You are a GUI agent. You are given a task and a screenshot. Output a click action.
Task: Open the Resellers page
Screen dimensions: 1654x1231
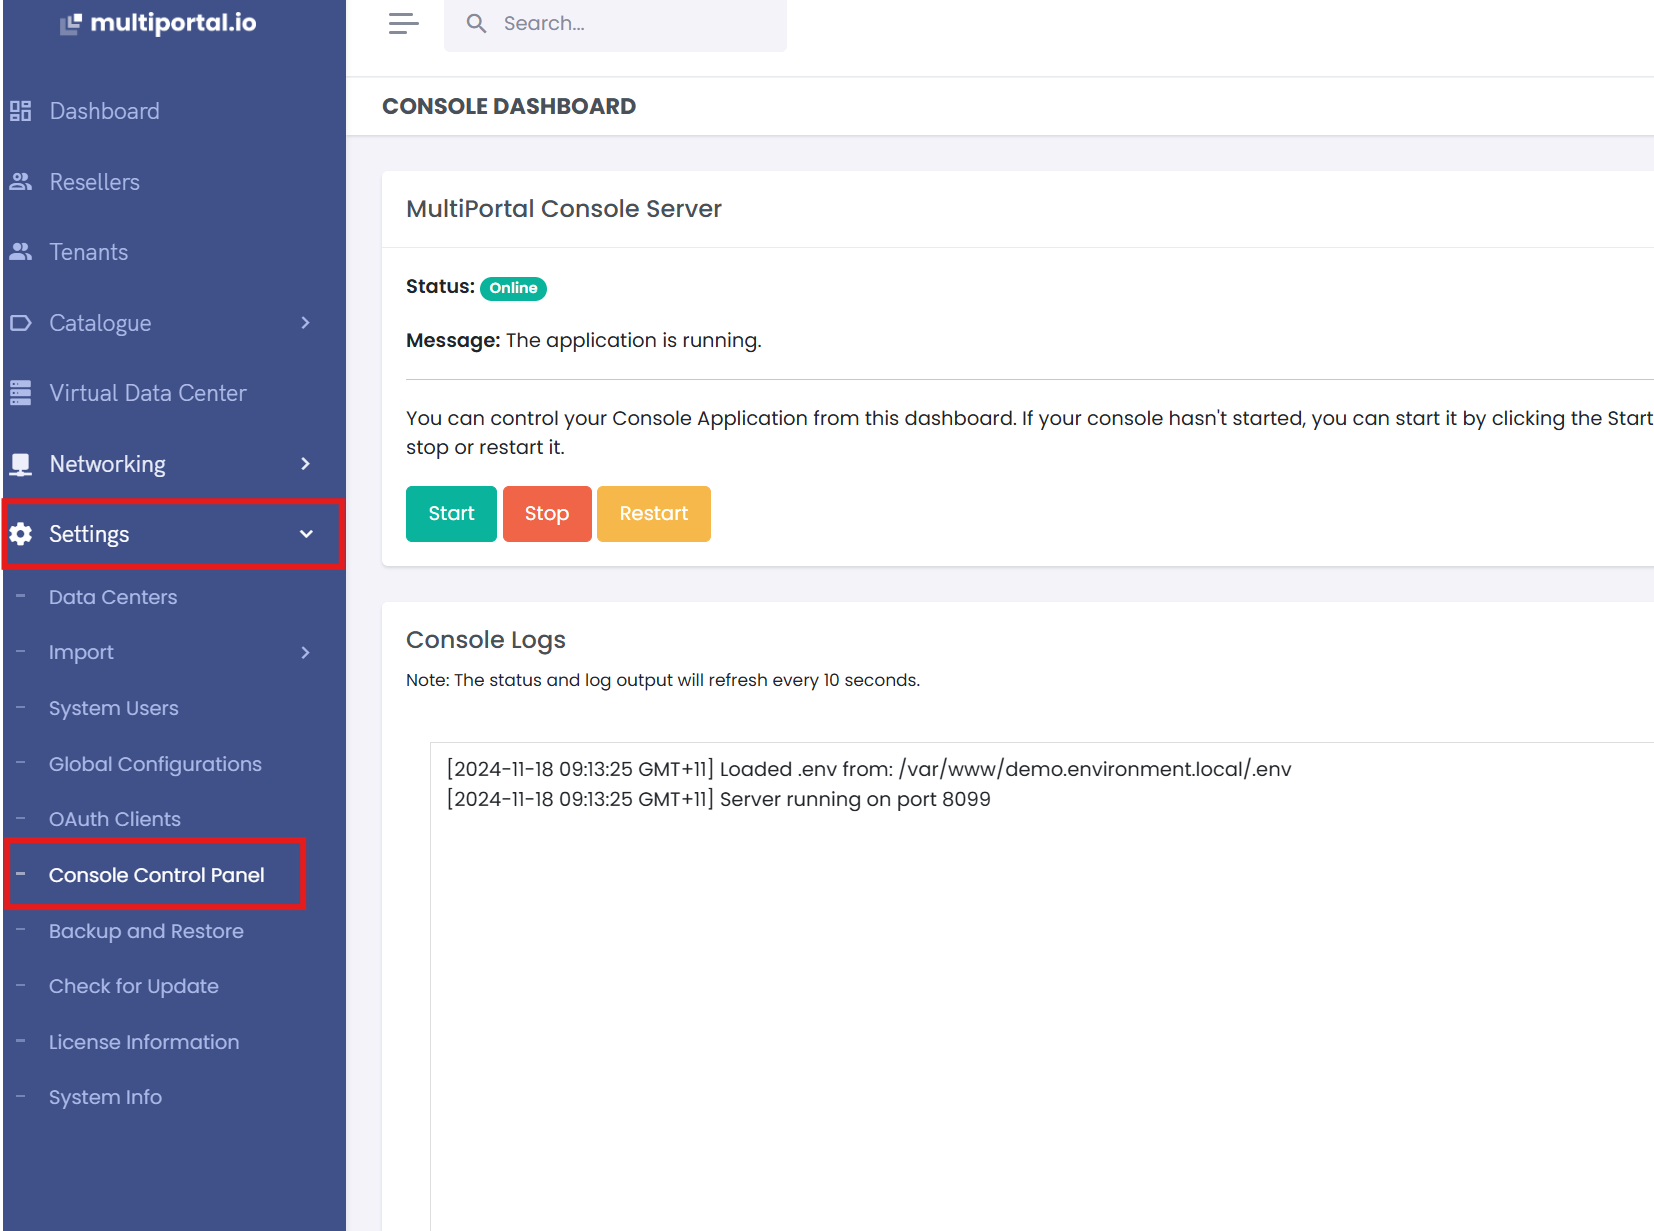tap(95, 182)
